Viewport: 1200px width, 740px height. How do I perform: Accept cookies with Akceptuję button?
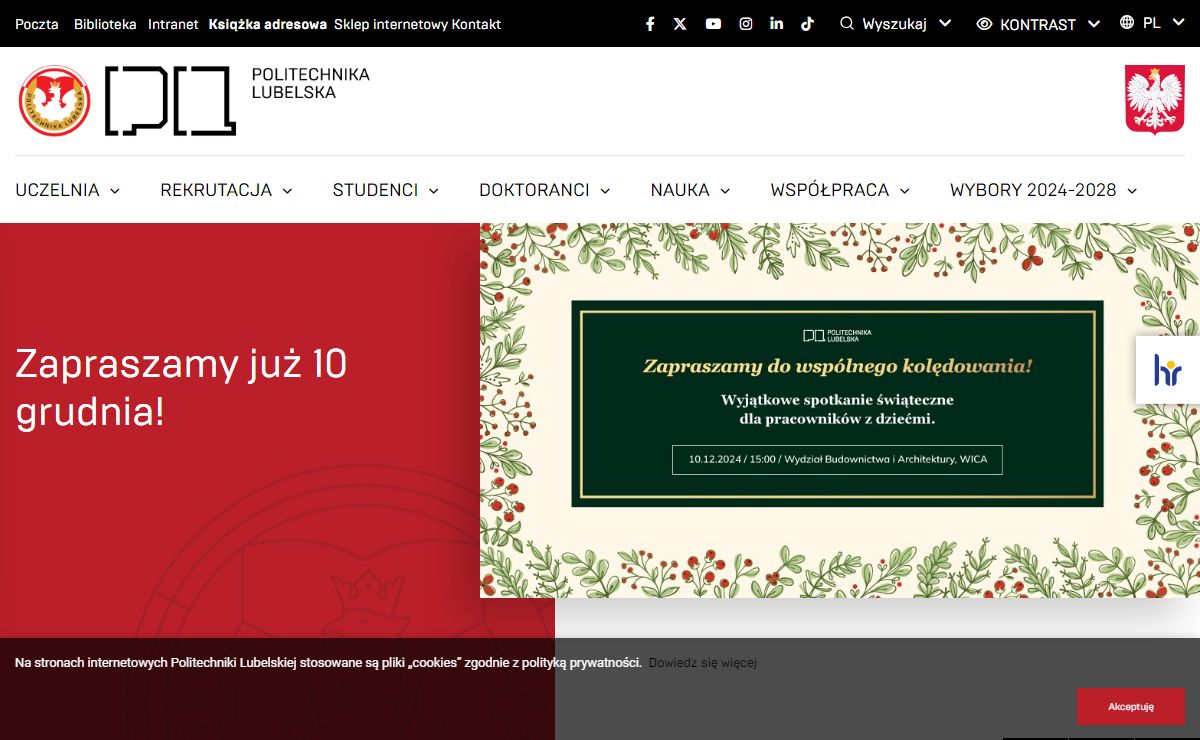[x=1130, y=706]
